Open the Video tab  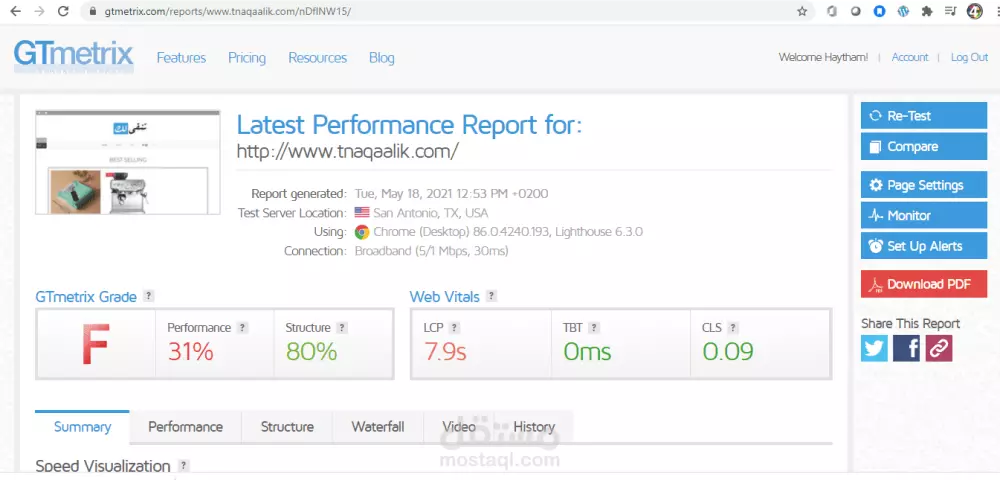[x=459, y=427]
